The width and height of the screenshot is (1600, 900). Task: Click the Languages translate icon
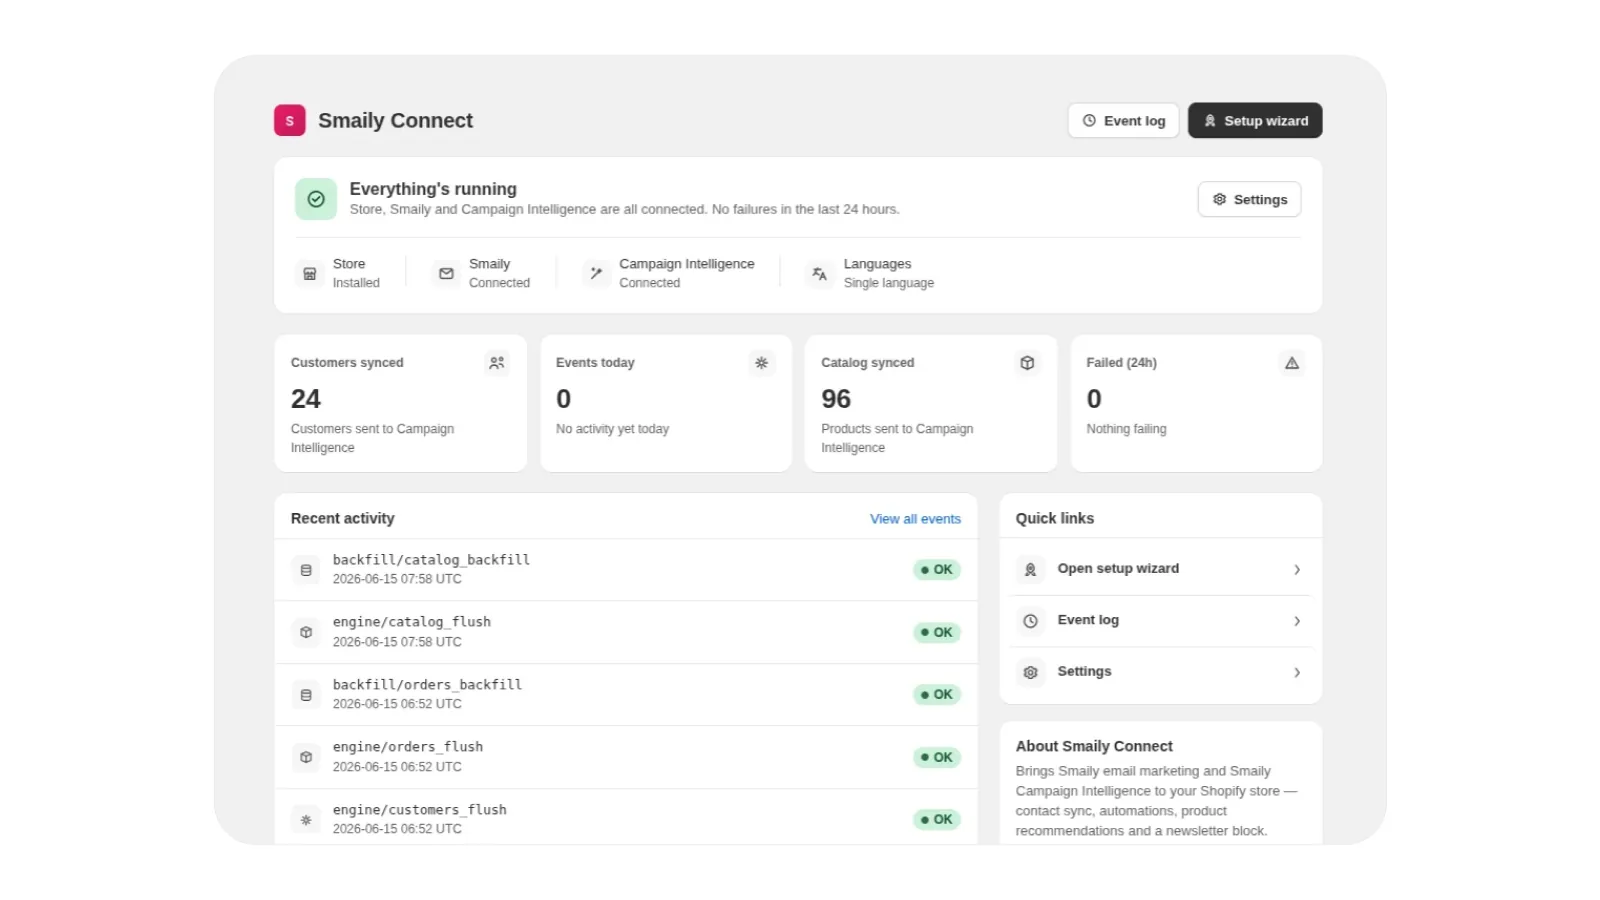820,273
